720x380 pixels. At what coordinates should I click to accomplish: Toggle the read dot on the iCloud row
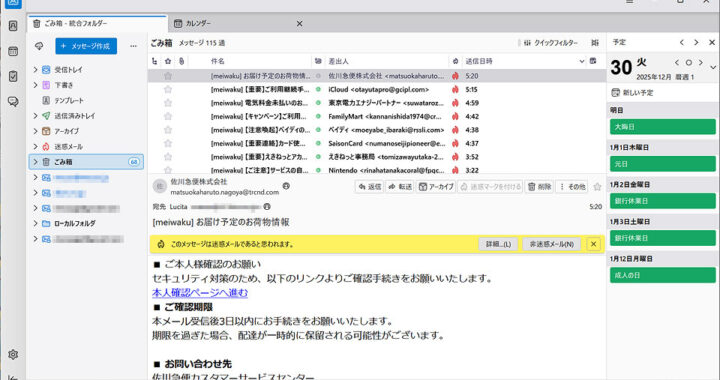[x=318, y=89]
